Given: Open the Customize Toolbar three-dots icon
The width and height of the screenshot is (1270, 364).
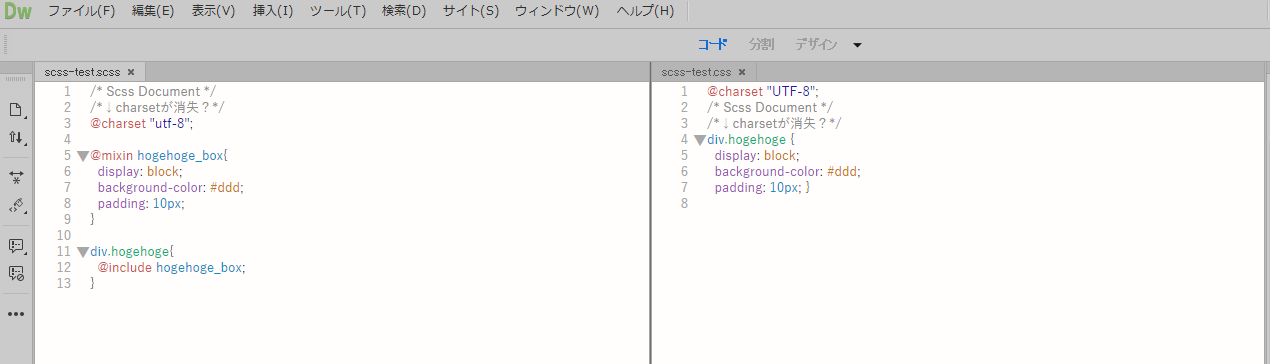Looking at the screenshot, I should click(16, 313).
